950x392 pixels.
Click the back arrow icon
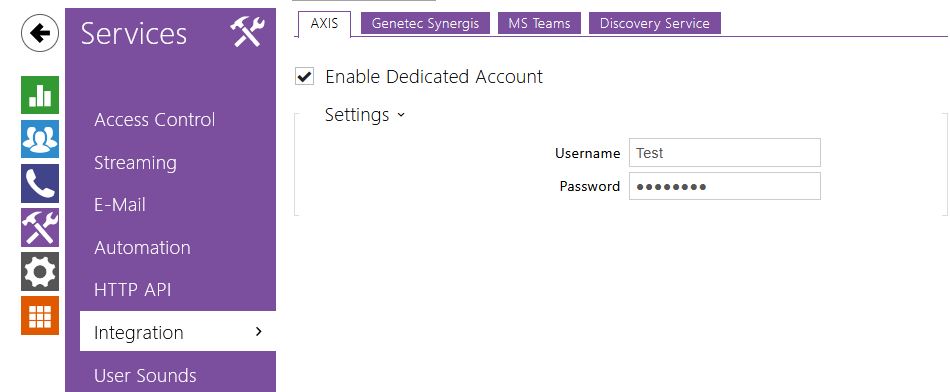point(40,33)
